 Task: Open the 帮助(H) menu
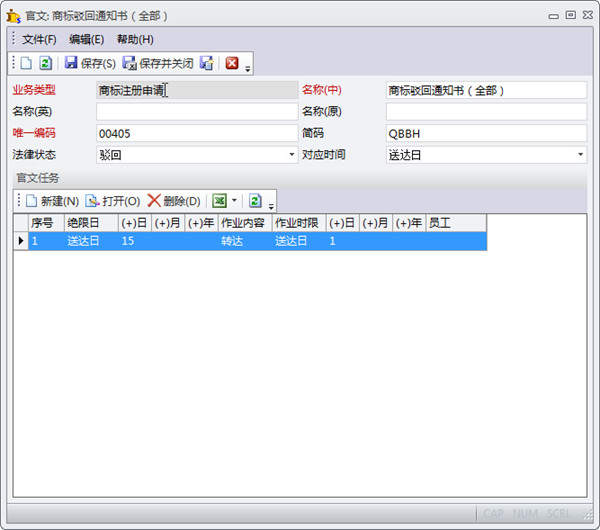tap(135, 39)
